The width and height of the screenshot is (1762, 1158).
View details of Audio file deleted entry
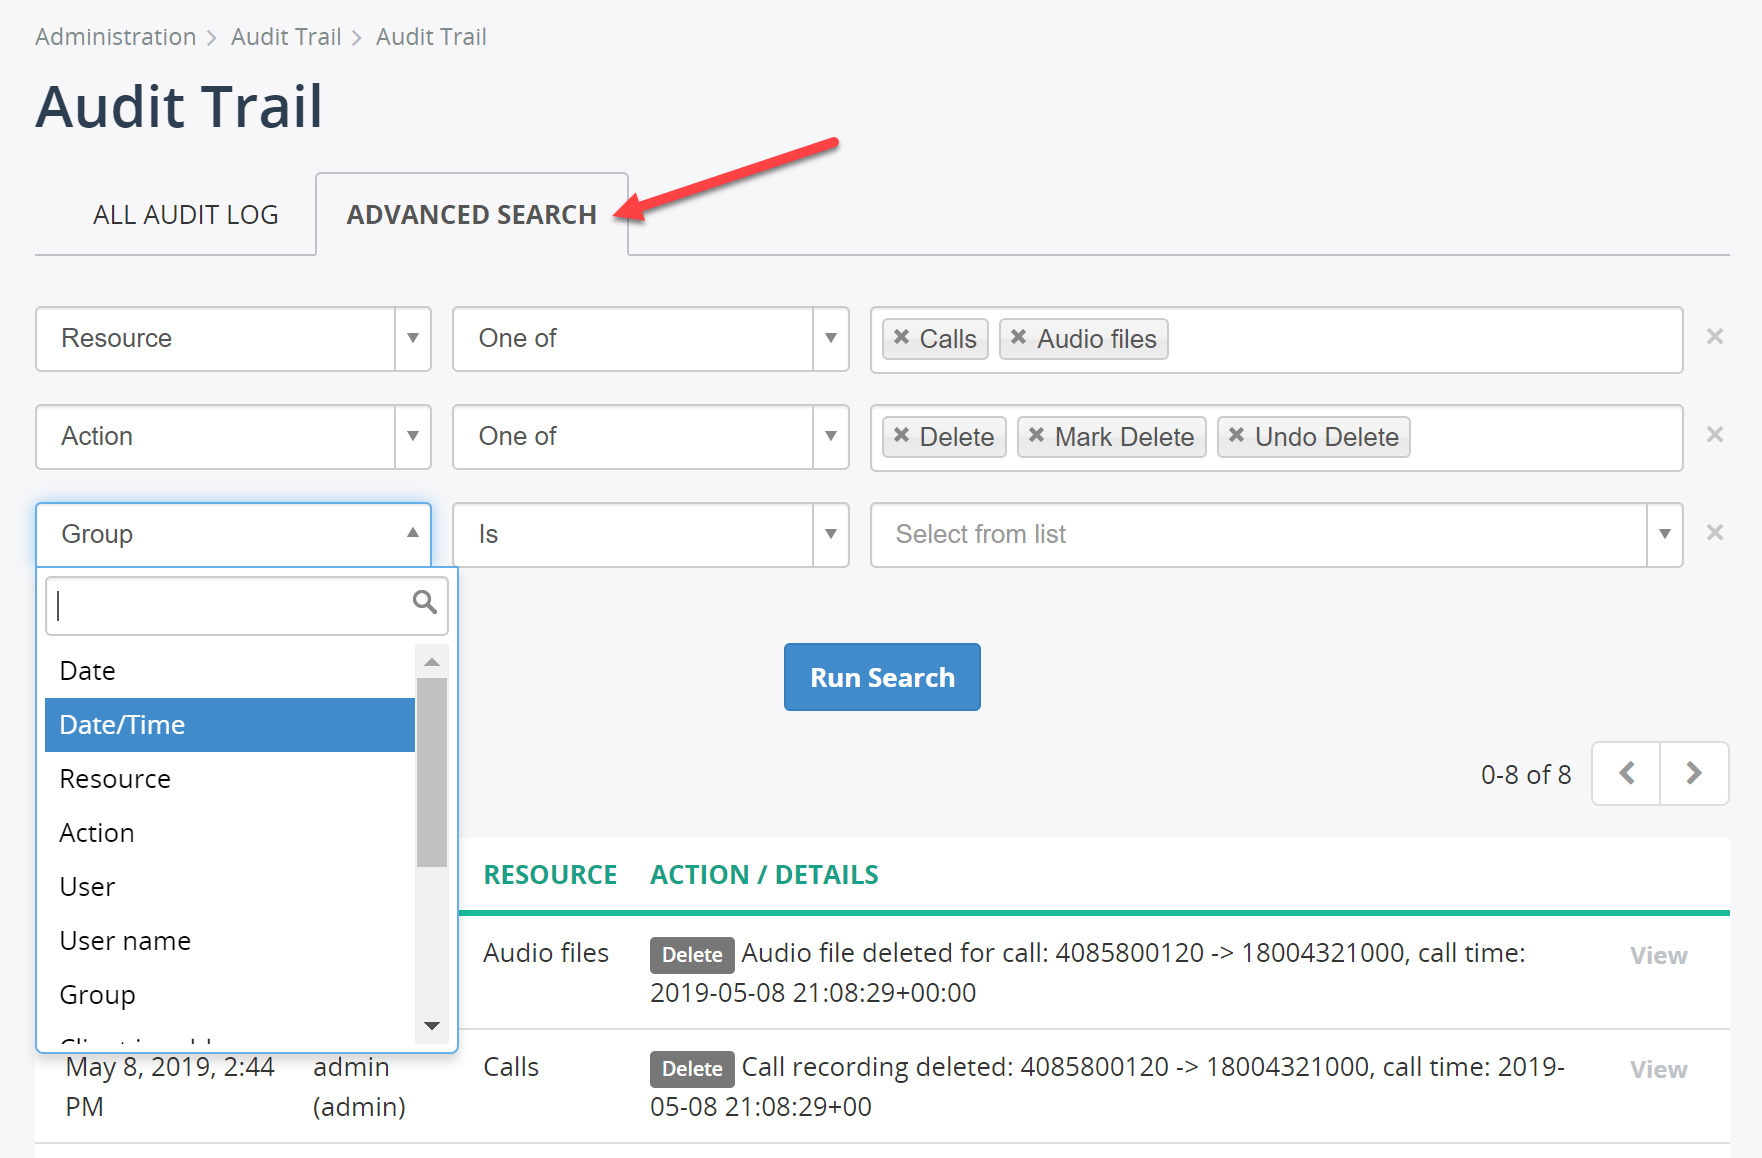point(1658,956)
